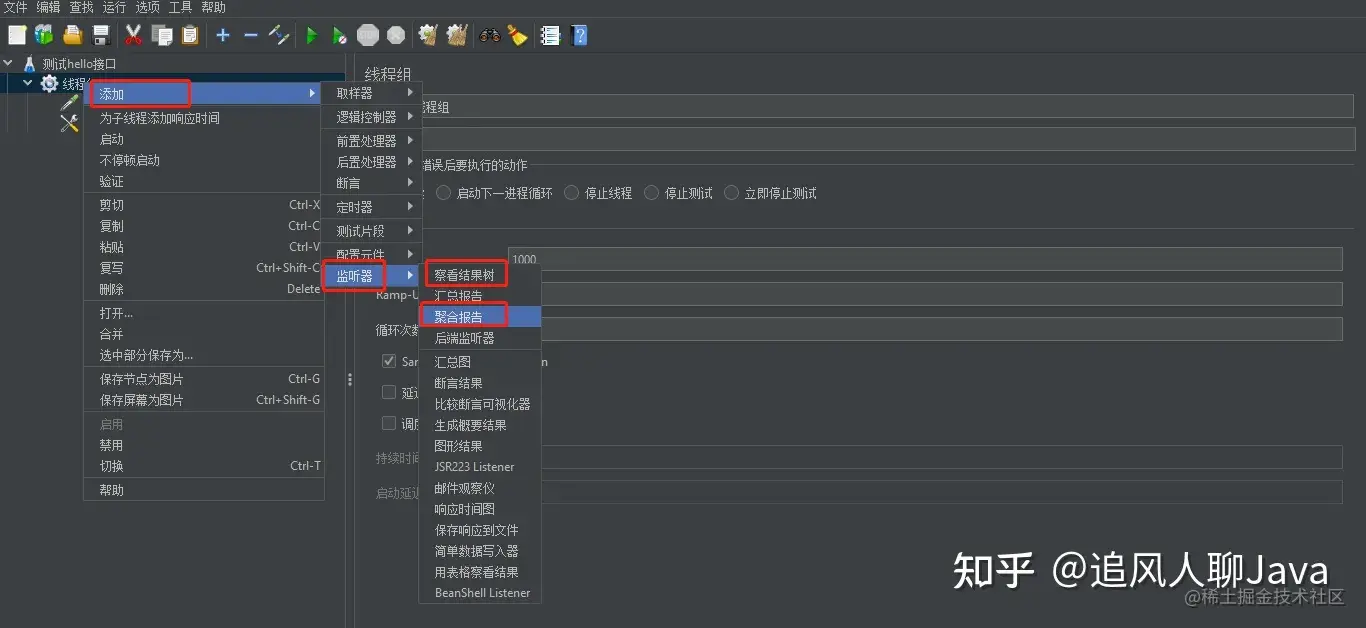Click the Cut scissors toolbar icon
Viewport: 1366px width, 628px height.
133,36
